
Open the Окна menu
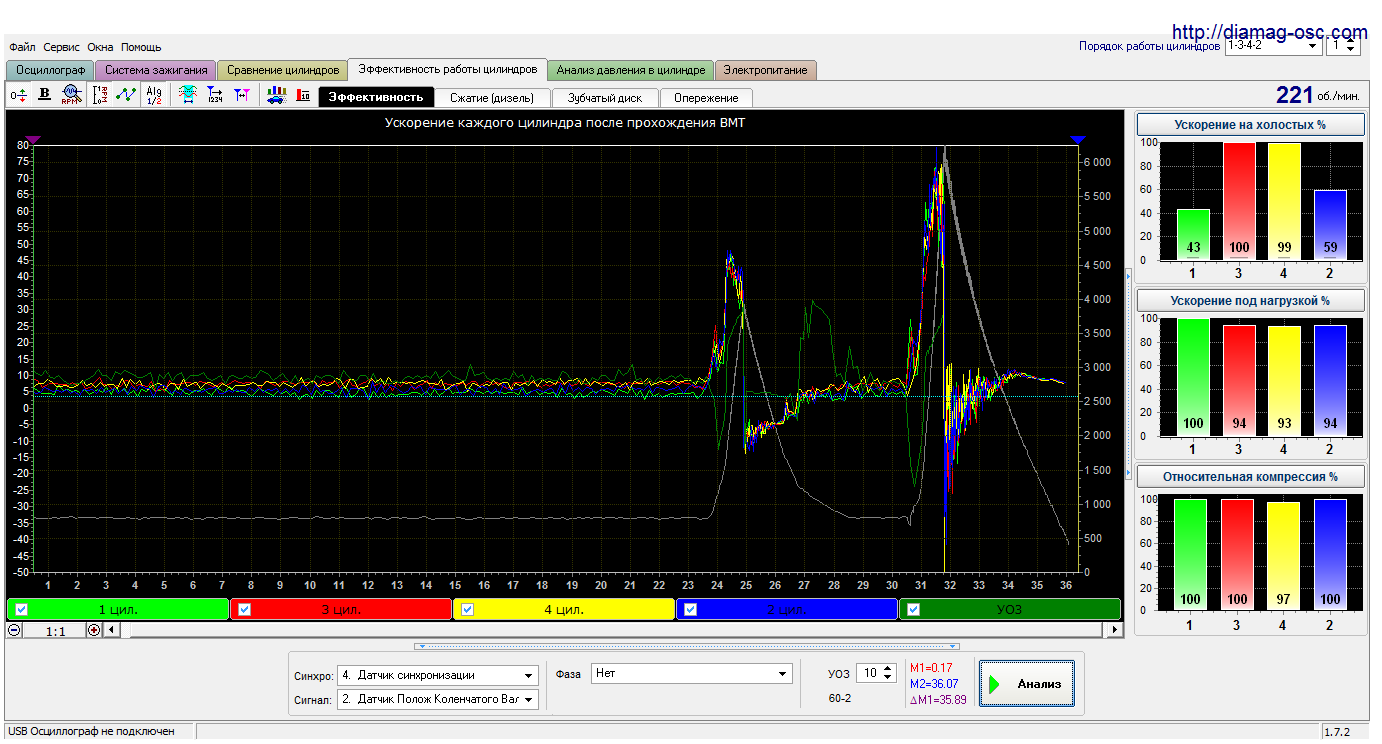(x=100, y=47)
